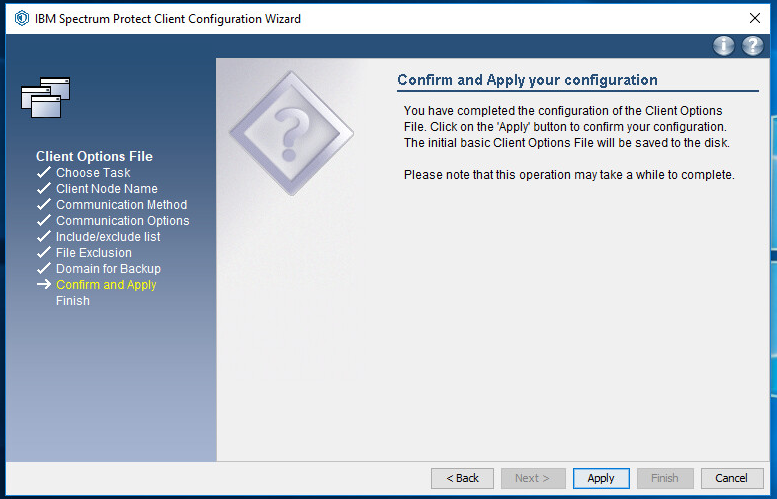Click the IBM Spectrum Protect title bar icon
The image size is (777, 499).
(x=21, y=18)
